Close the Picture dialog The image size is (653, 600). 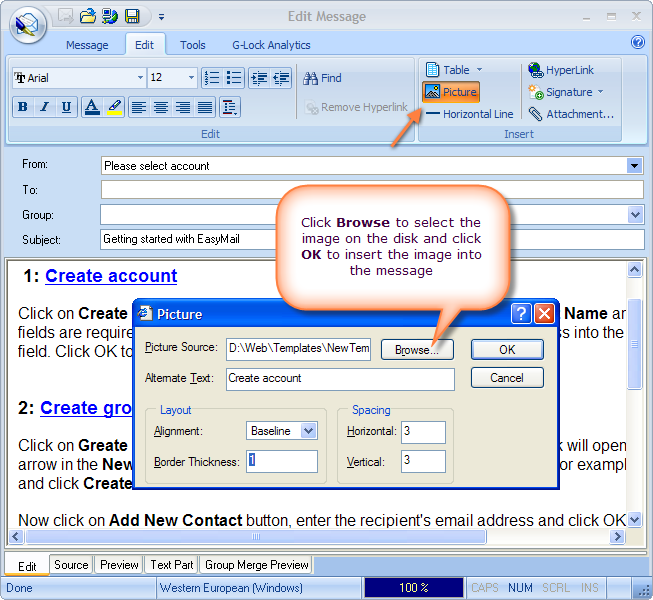(x=544, y=314)
